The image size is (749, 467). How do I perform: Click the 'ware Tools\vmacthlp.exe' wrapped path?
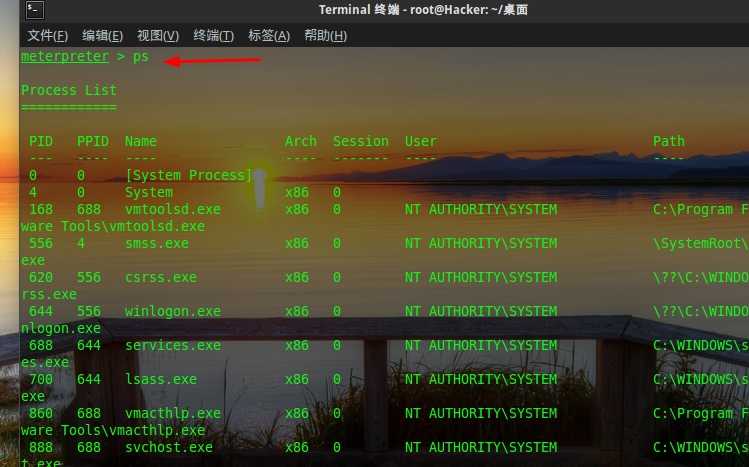(x=113, y=430)
